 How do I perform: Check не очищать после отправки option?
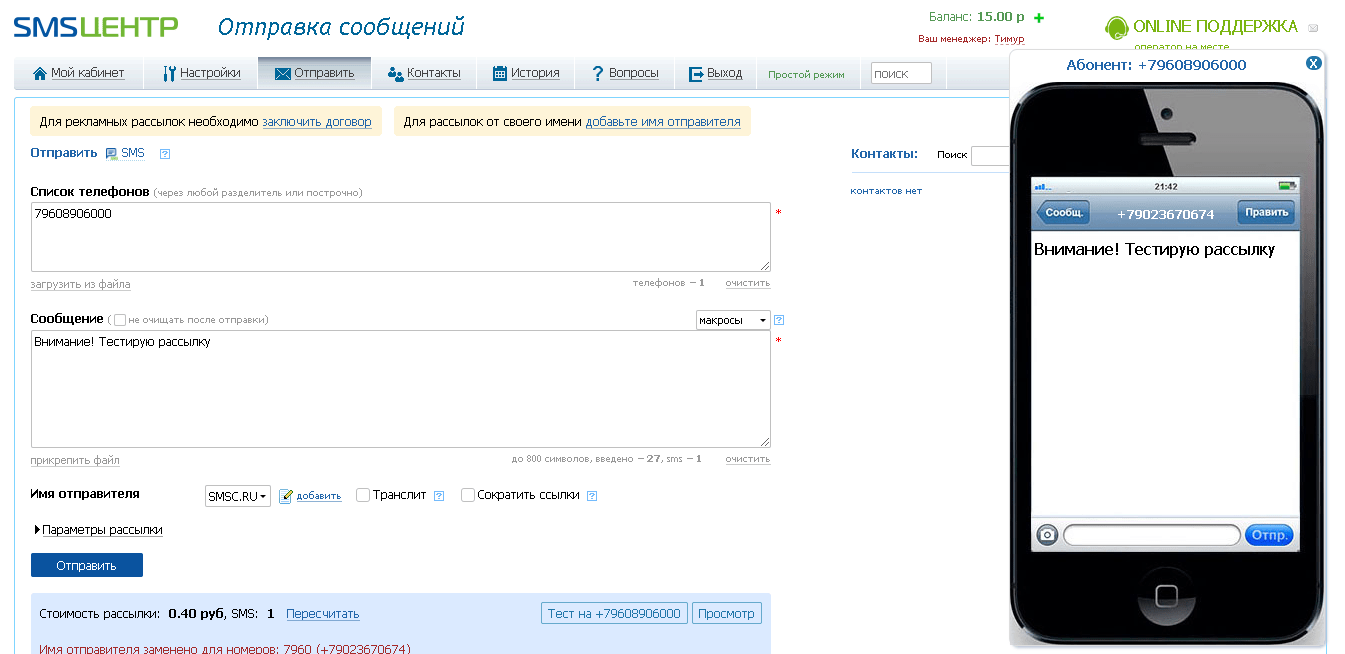(120, 320)
